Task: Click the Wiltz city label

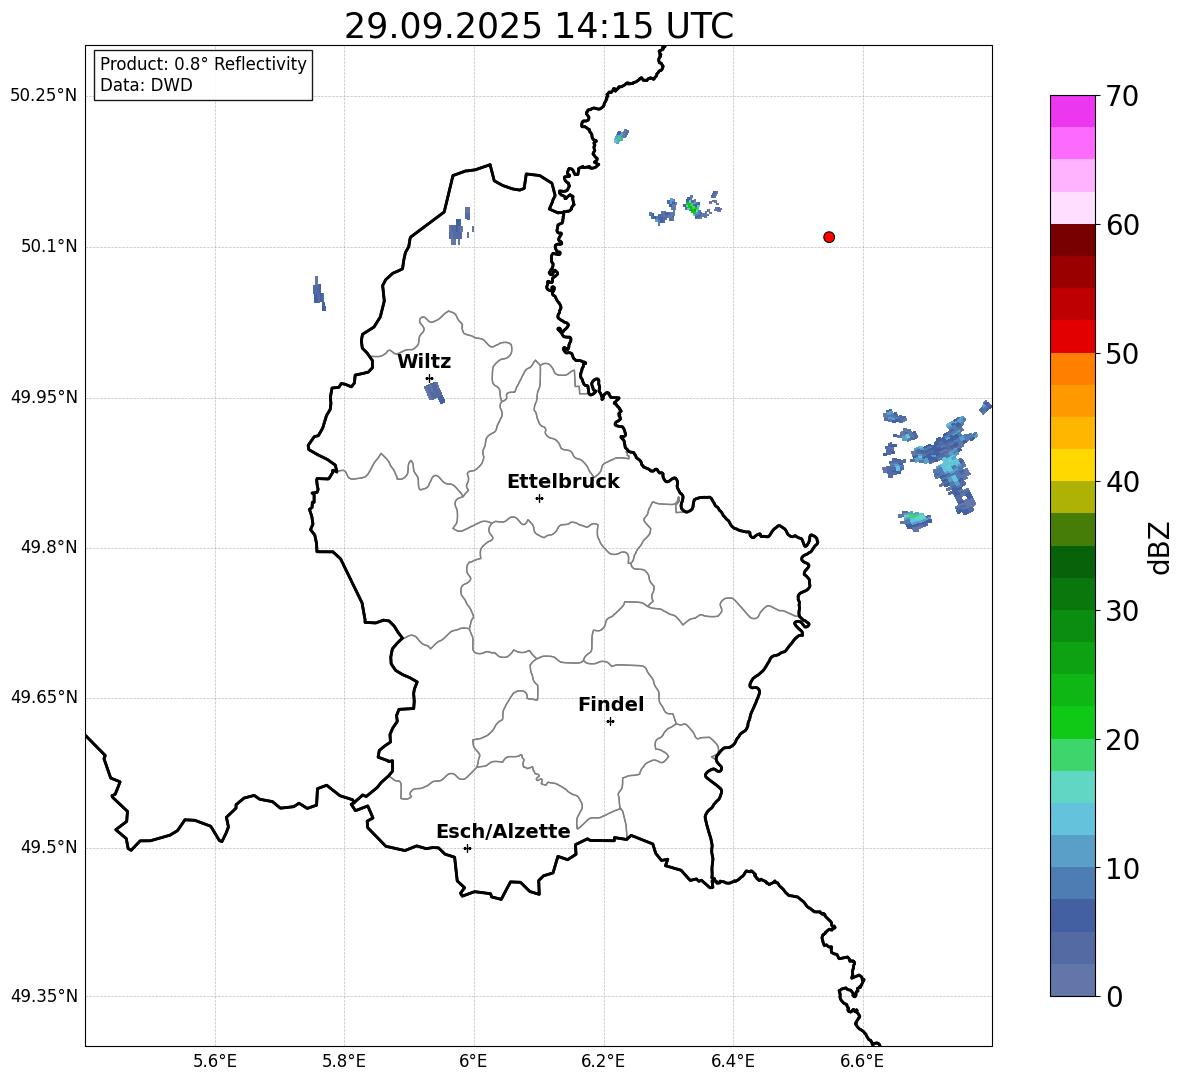Action: pyautogui.click(x=424, y=362)
